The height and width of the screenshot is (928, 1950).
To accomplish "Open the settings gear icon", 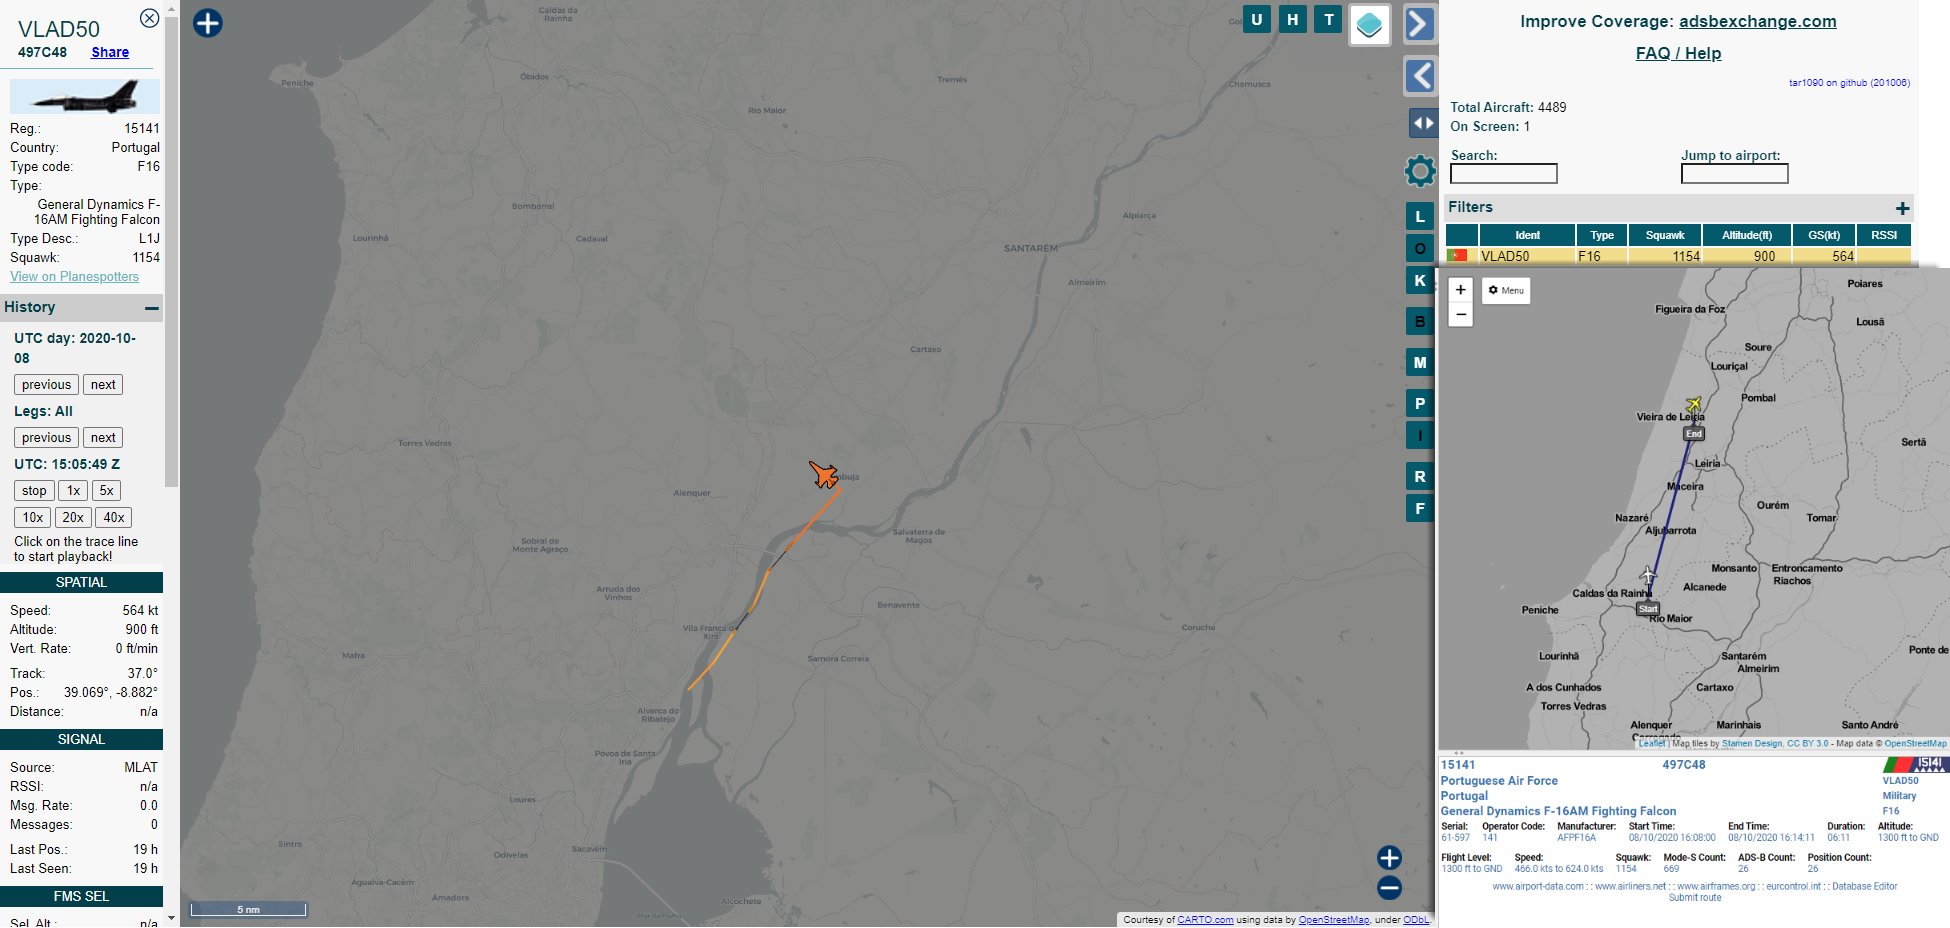I will [x=1420, y=171].
